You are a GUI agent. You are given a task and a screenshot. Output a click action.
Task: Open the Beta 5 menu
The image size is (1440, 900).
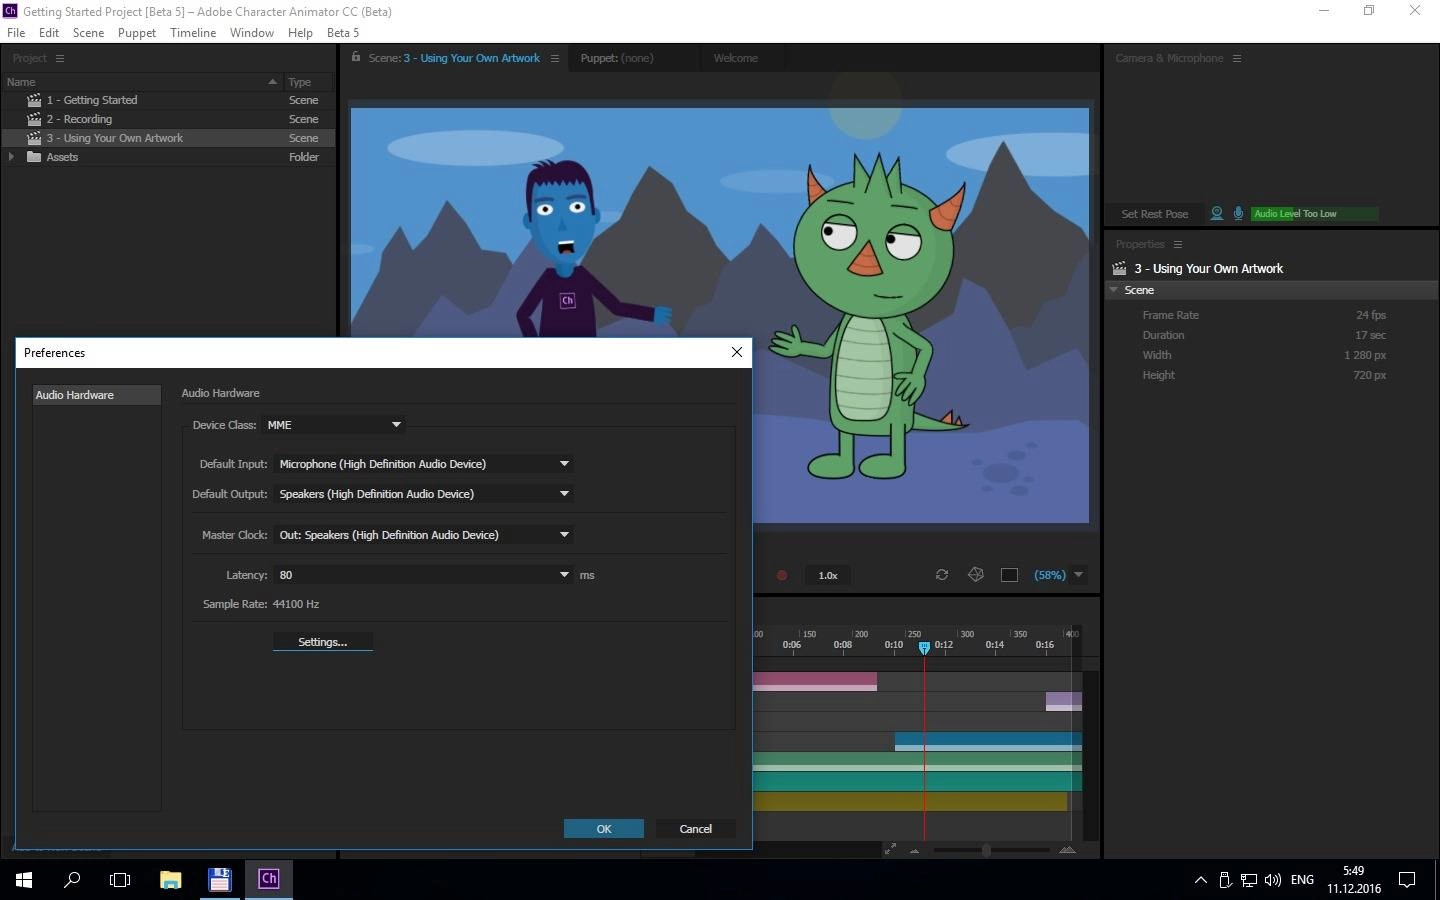coord(343,32)
